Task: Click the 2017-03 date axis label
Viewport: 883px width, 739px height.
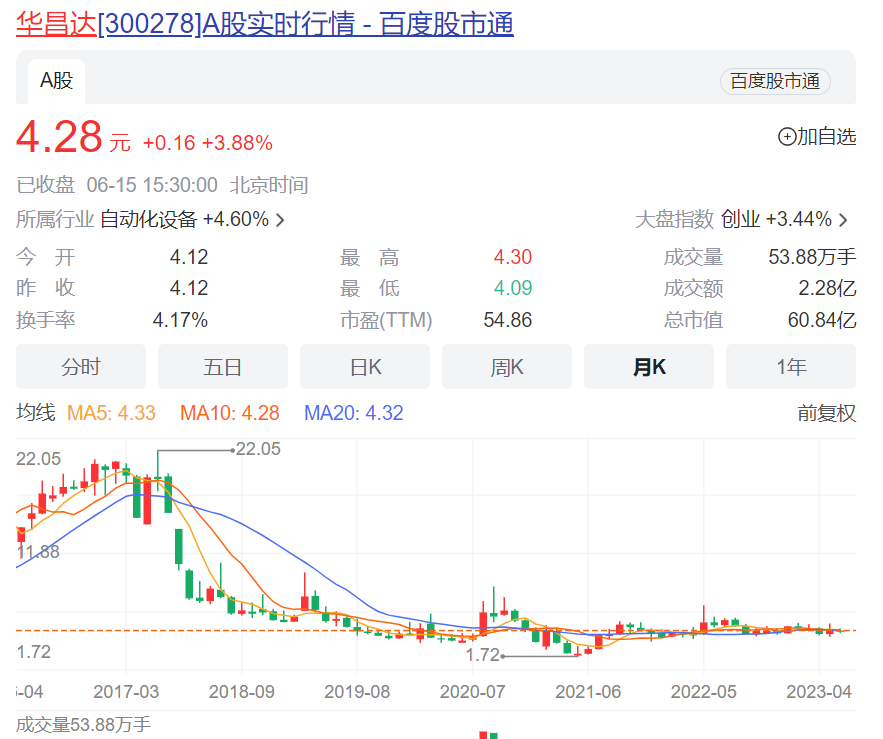Action: tap(126, 692)
